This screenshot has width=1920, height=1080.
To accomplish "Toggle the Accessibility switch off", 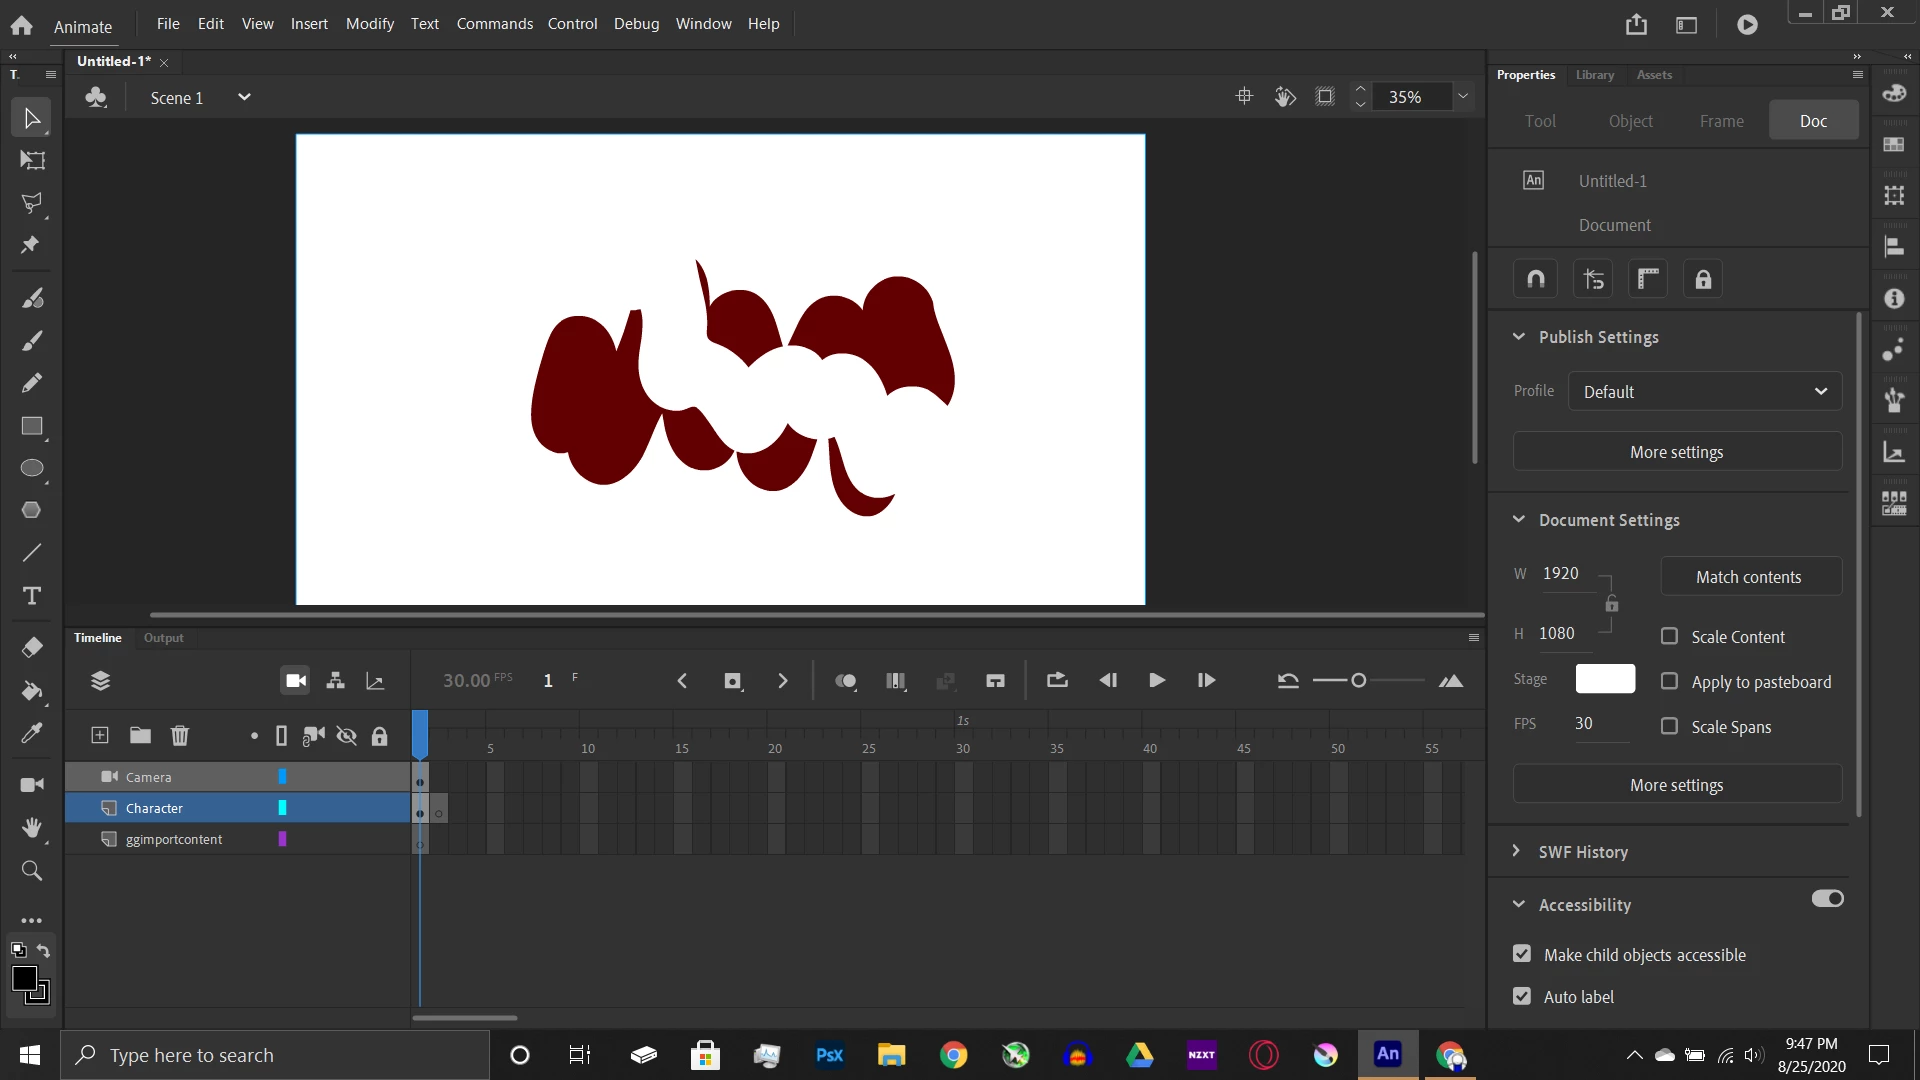I will [1827, 899].
